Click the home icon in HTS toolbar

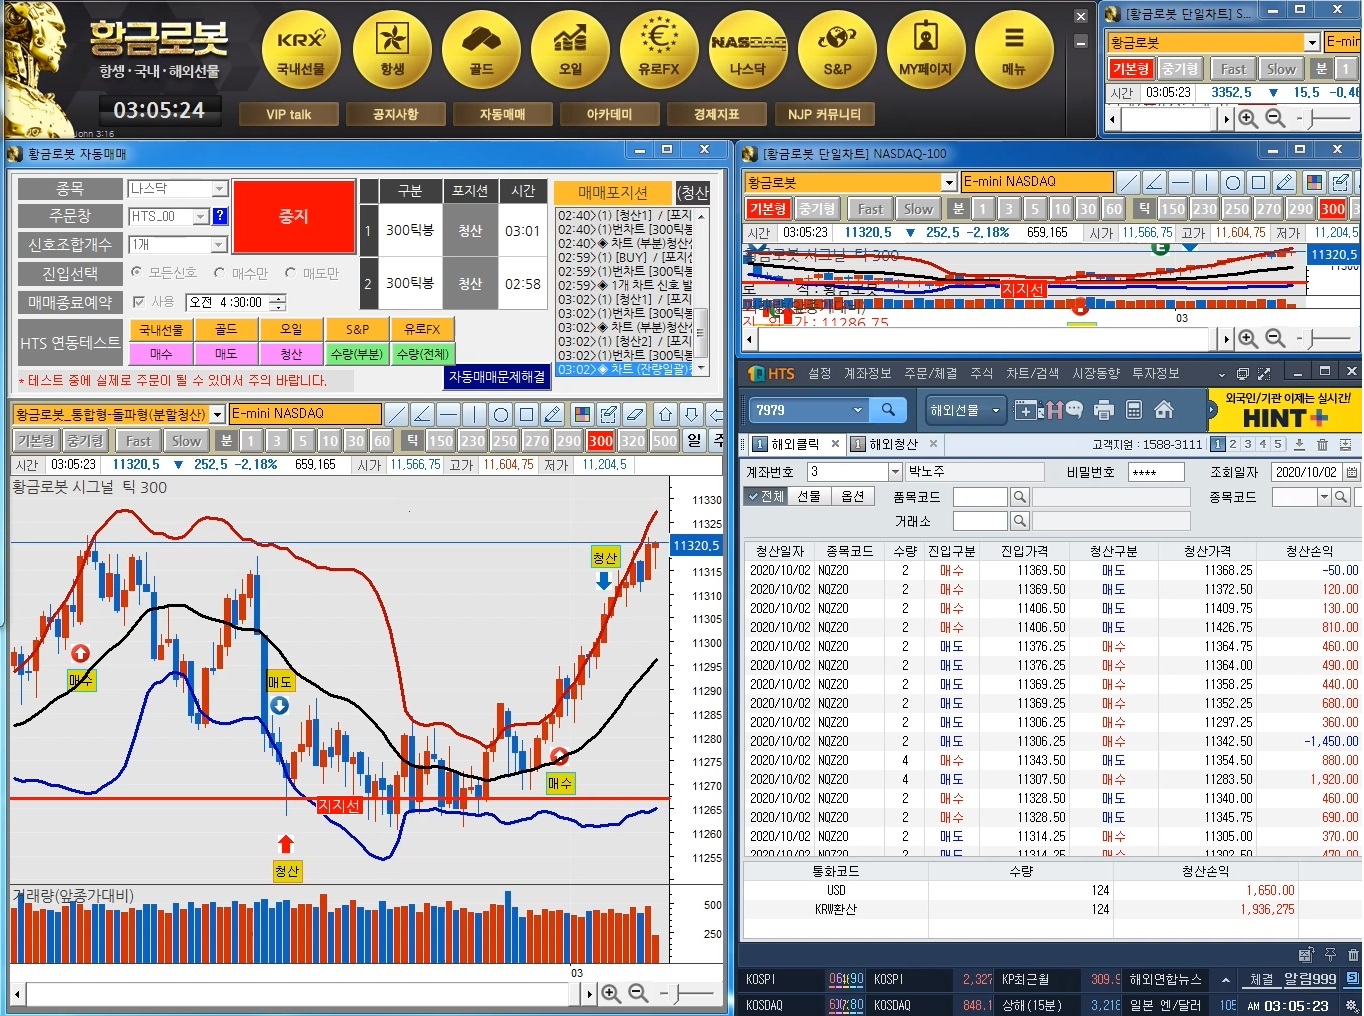pos(1163,410)
